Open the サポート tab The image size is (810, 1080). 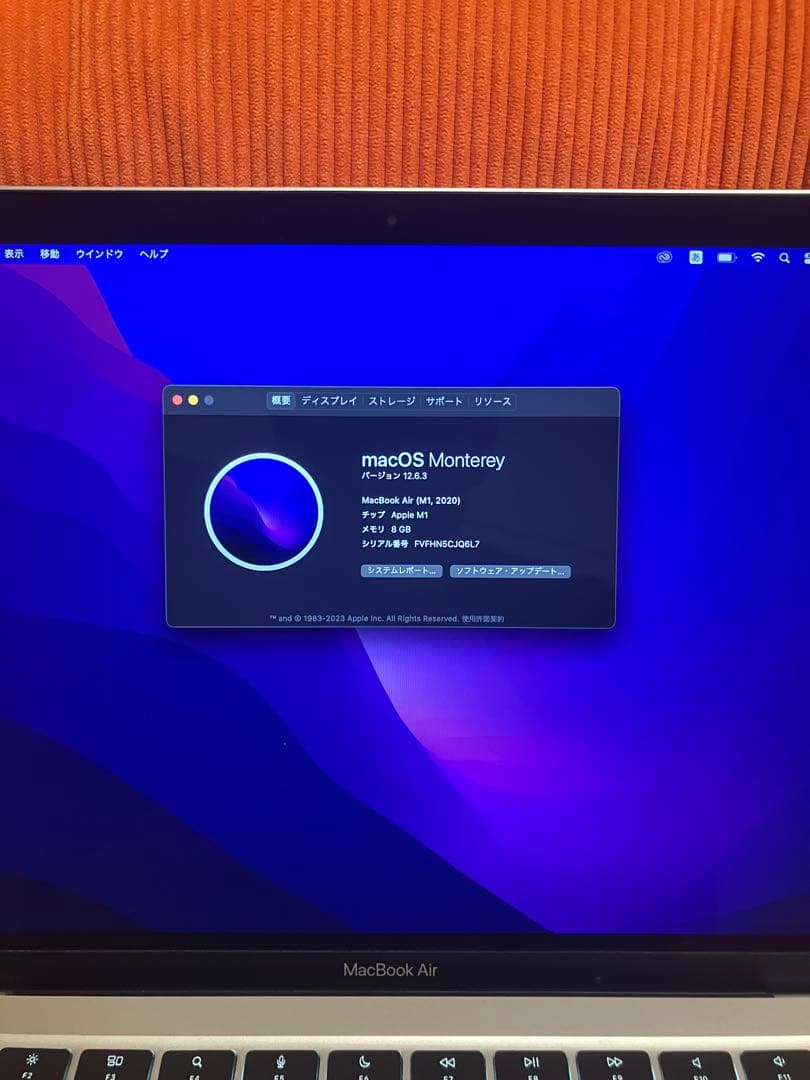[444, 401]
